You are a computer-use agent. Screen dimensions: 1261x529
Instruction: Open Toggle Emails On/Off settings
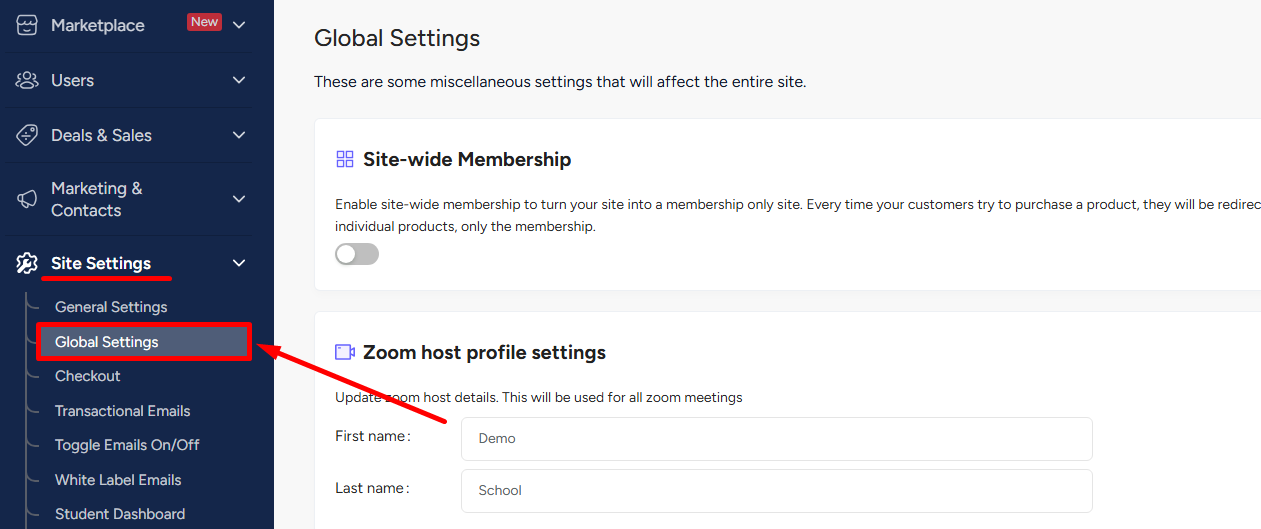point(127,445)
